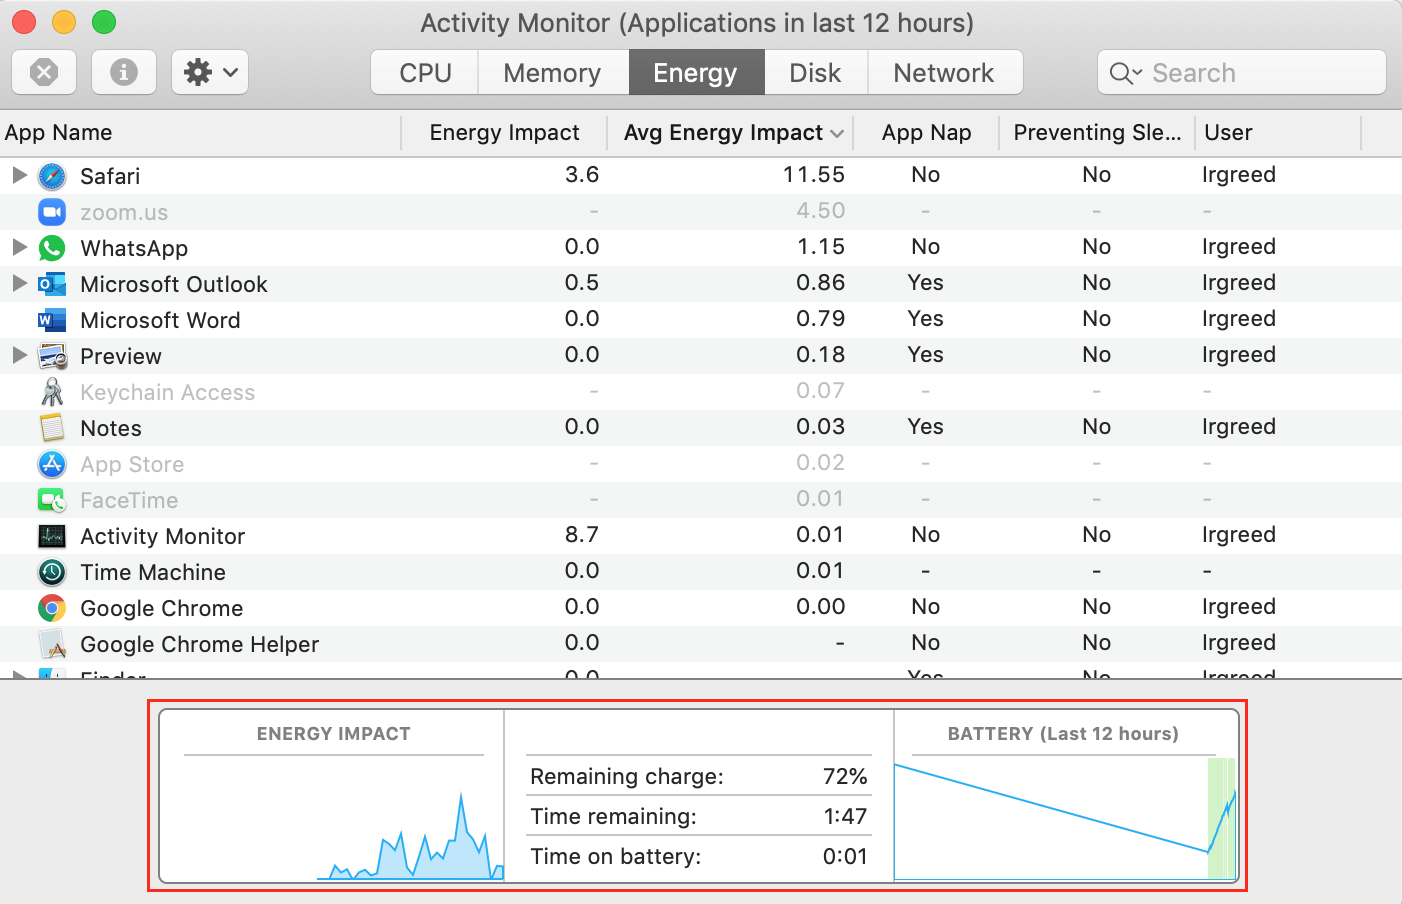Expand the WhatsApp process row
The height and width of the screenshot is (904, 1402).
pos(19,247)
